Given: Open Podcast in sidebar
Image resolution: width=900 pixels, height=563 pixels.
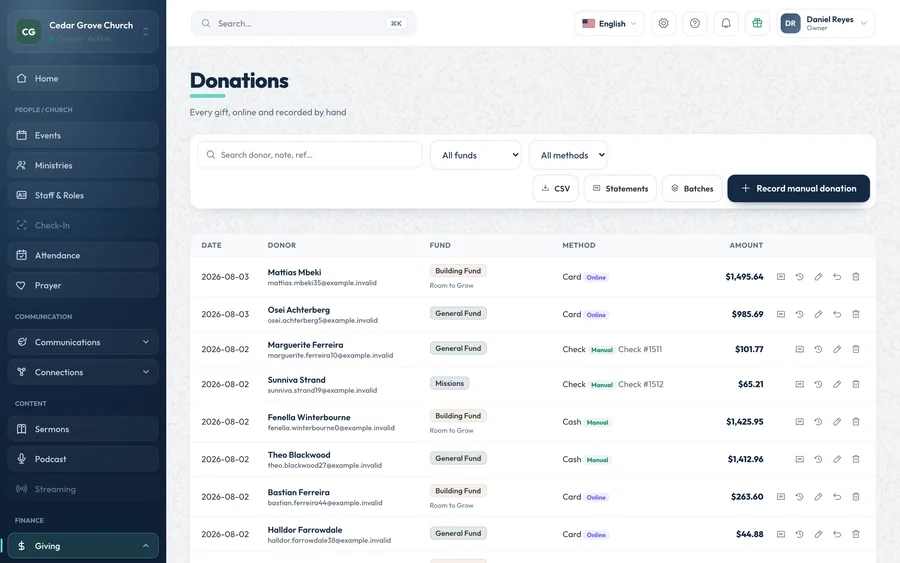Looking at the screenshot, I should pos(83,459).
